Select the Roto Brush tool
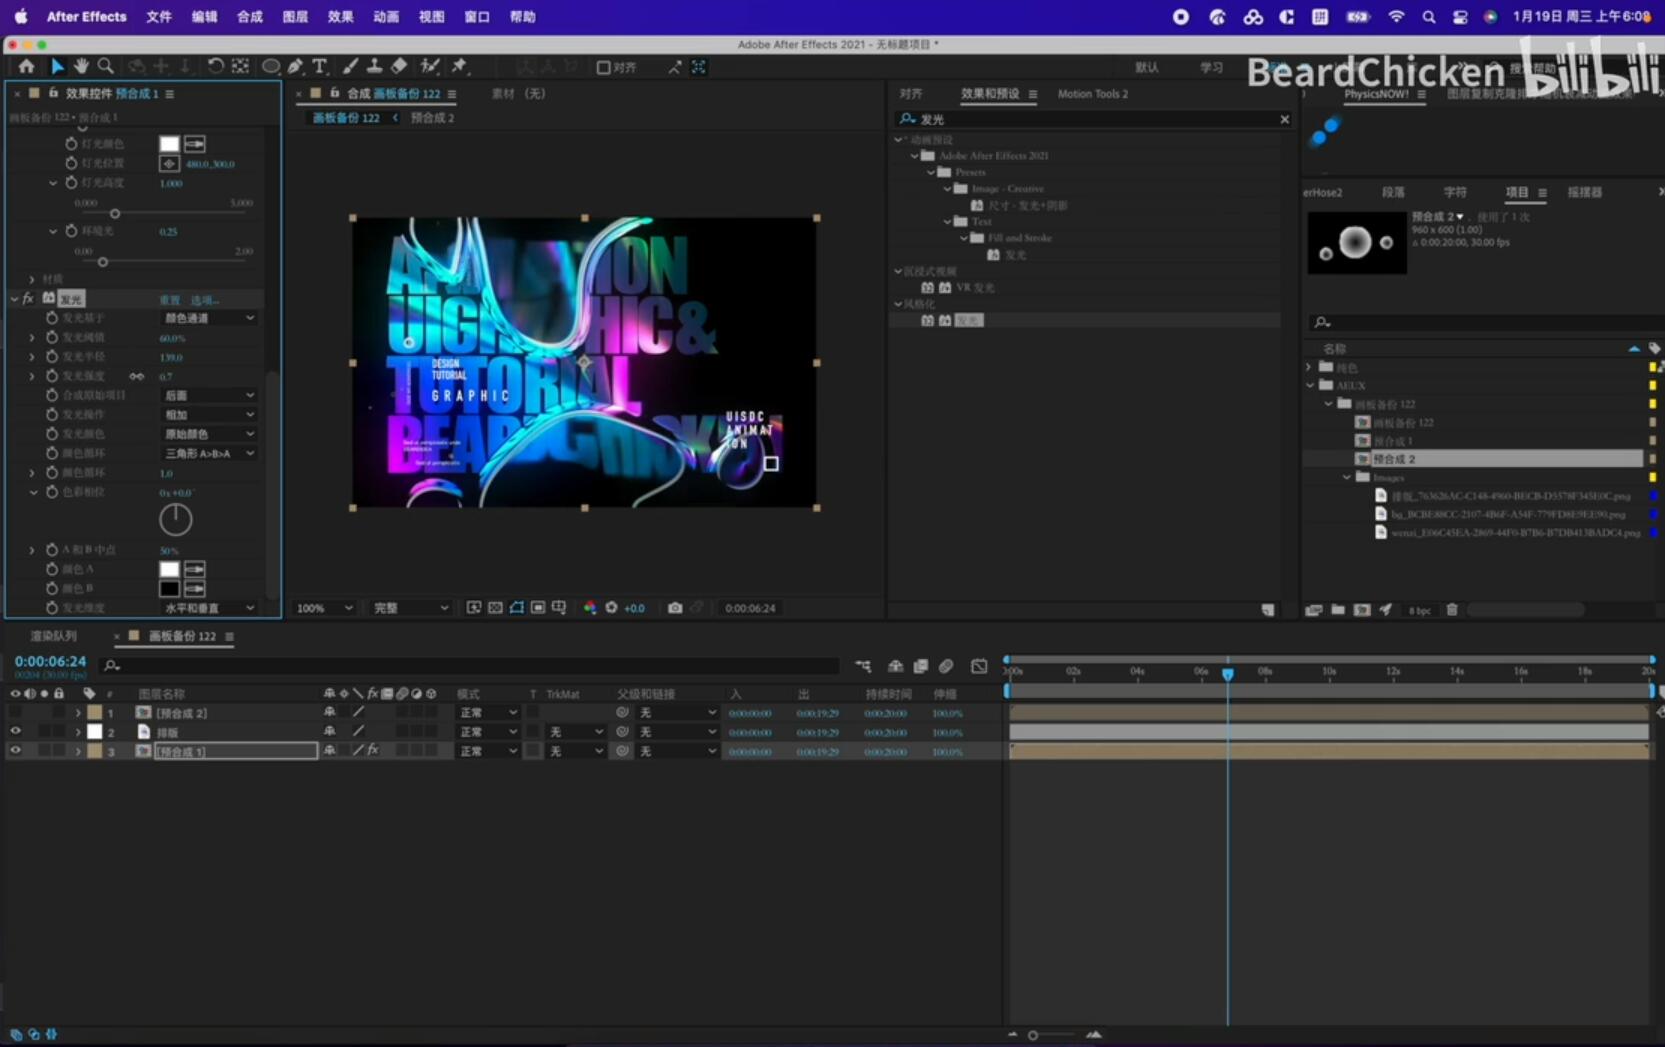Viewport: 1665px width, 1047px height. point(430,67)
